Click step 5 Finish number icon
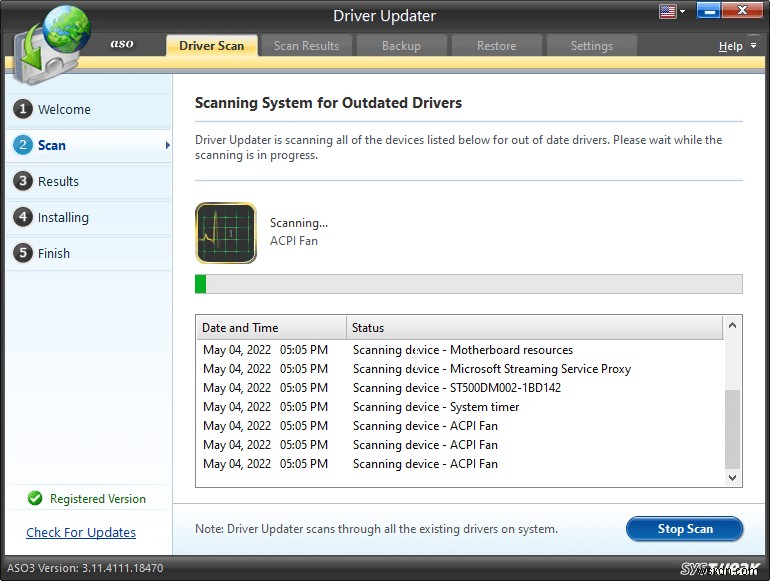This screenshot has width=770, height=581. (22, 253)
